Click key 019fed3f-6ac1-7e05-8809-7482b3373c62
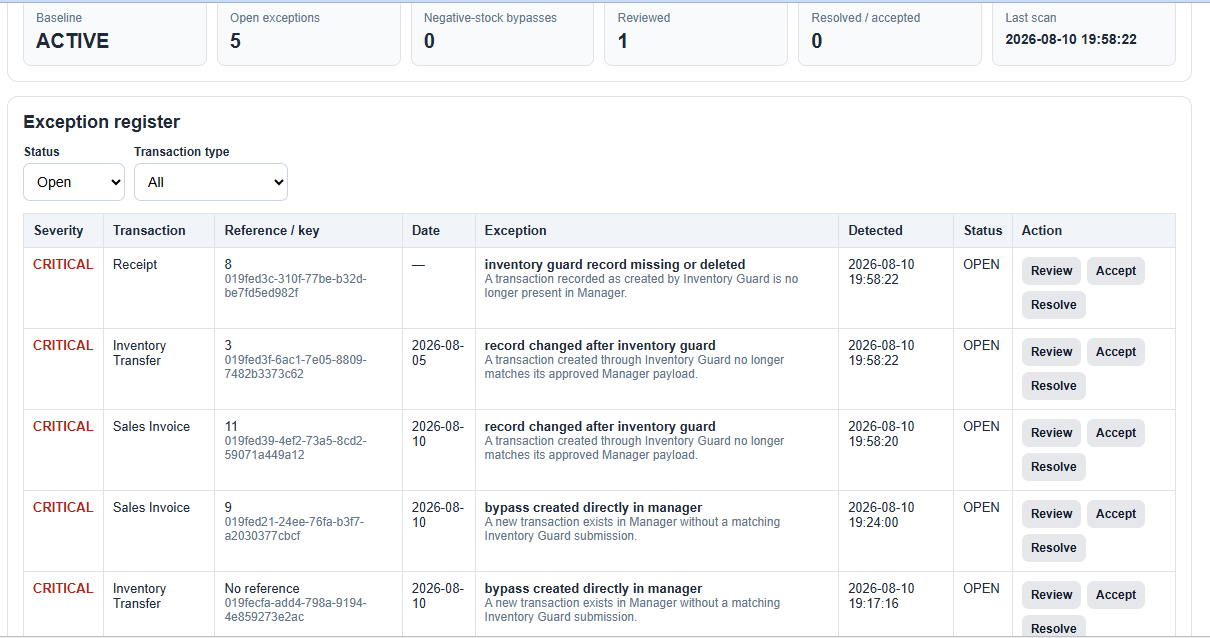Viewport: 1210px width, 638px height. (295, 367)
